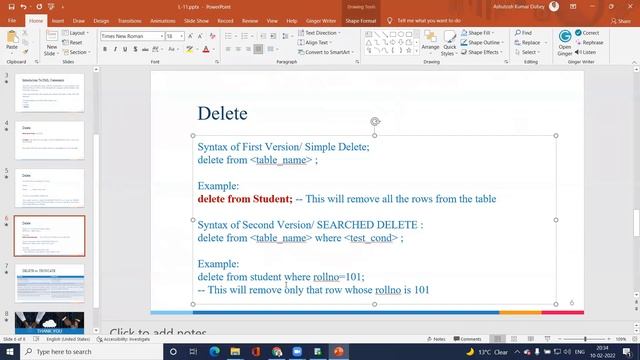
Task: Open Shape Outline options
Action: [482, 42]
